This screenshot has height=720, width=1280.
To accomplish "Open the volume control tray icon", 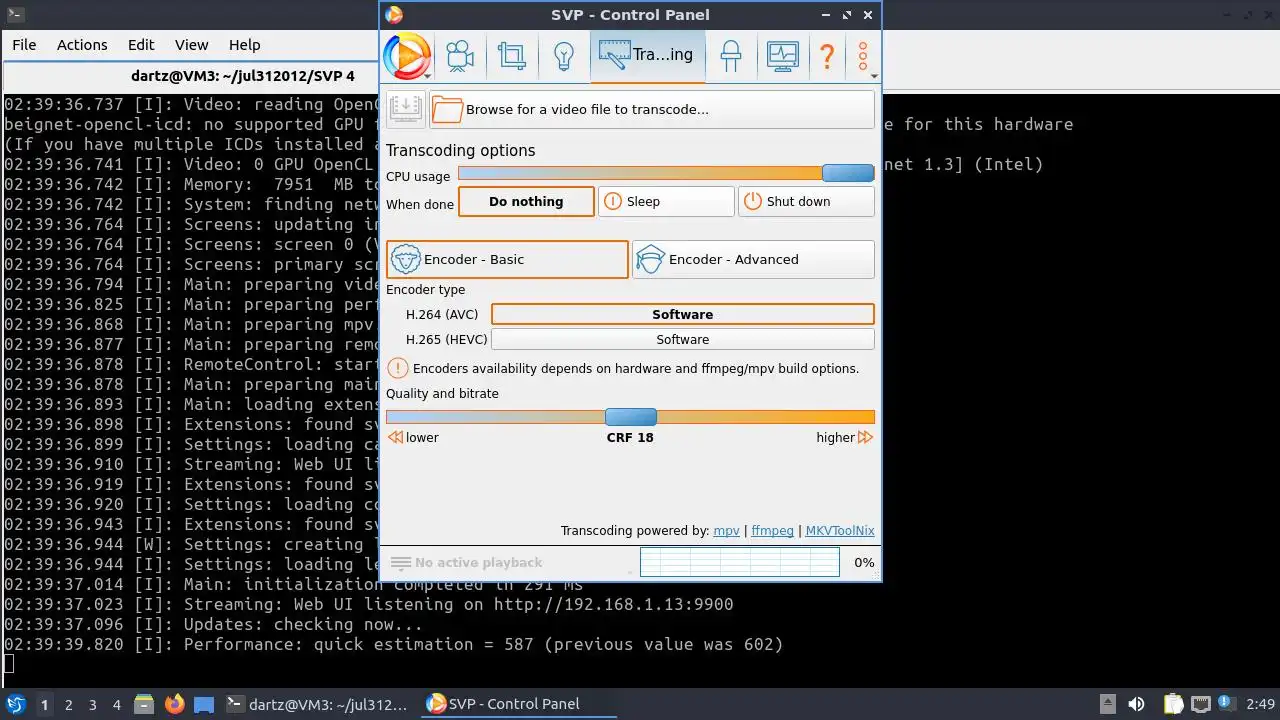I will click(1136, 704).
